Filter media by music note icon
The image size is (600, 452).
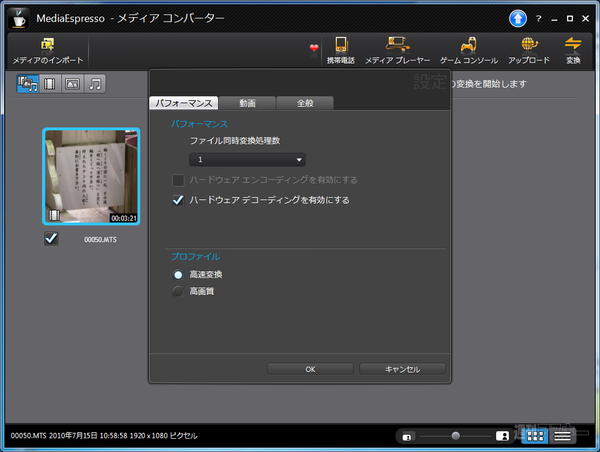(x=95, y=84)
